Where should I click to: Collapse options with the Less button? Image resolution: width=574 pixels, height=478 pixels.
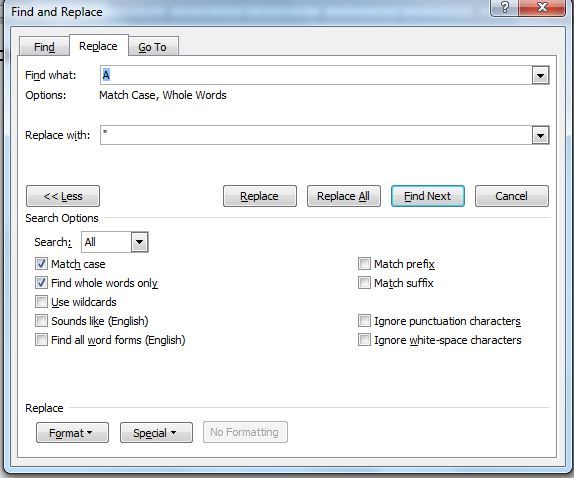click(63, 196)
